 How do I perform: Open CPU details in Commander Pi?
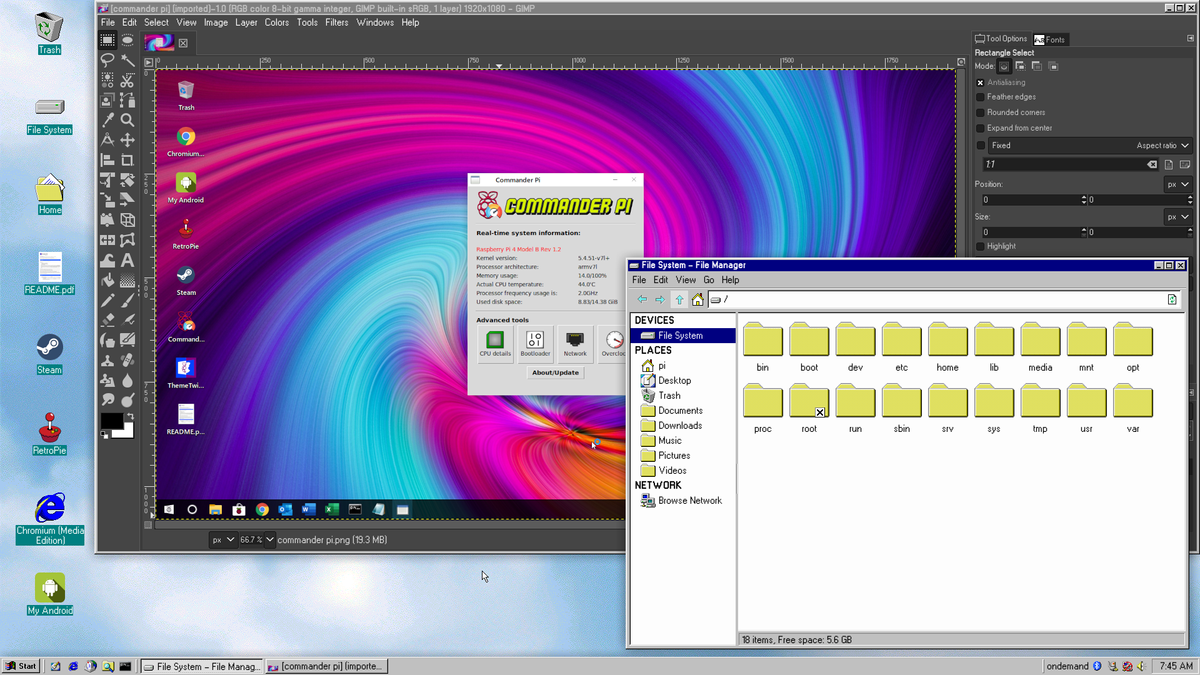[495, 344]
